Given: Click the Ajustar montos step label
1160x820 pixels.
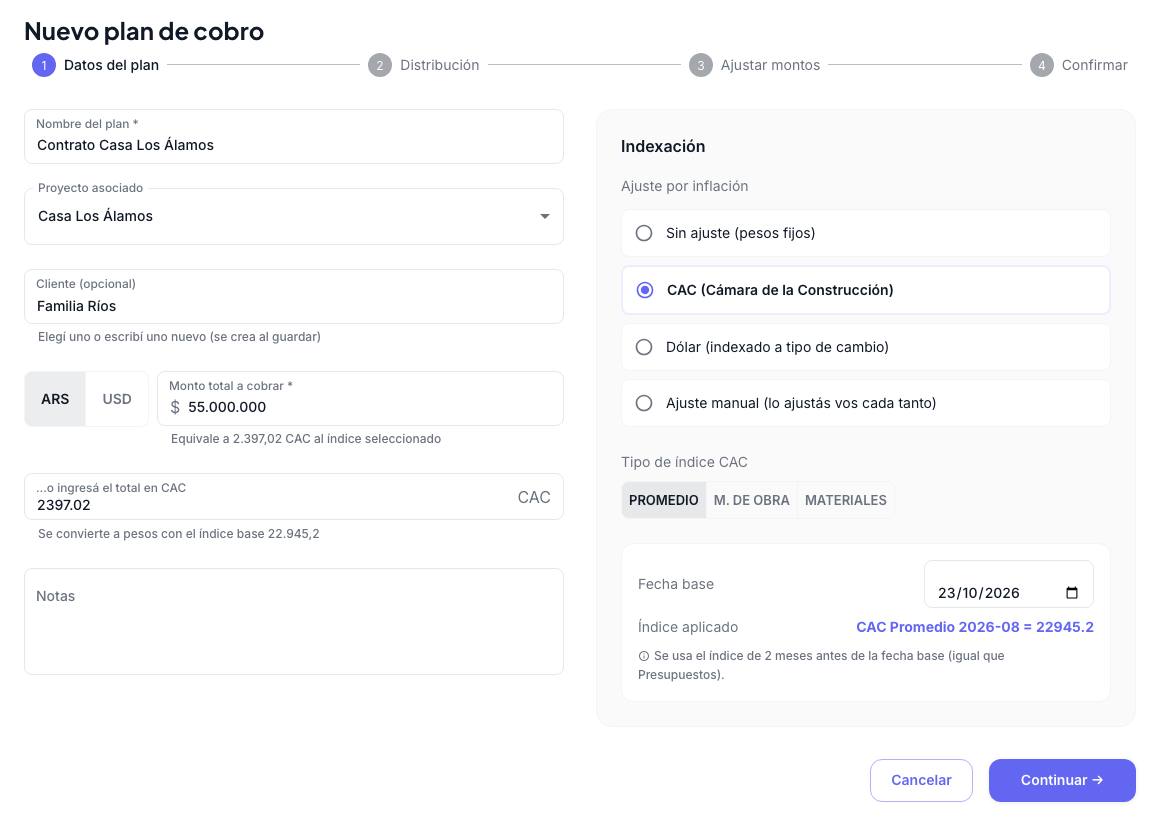Looking at the screenshot, I should pos(770,65).
